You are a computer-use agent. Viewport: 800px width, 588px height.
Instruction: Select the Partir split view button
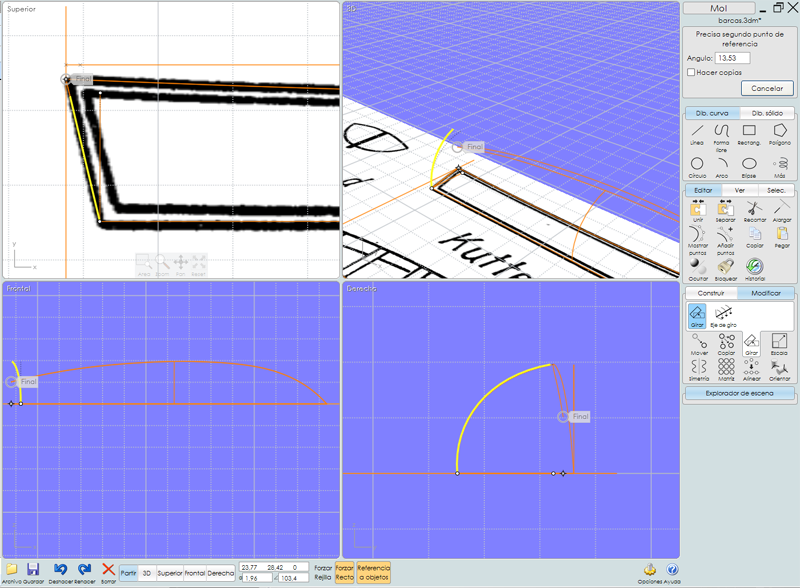coord(129,573)
